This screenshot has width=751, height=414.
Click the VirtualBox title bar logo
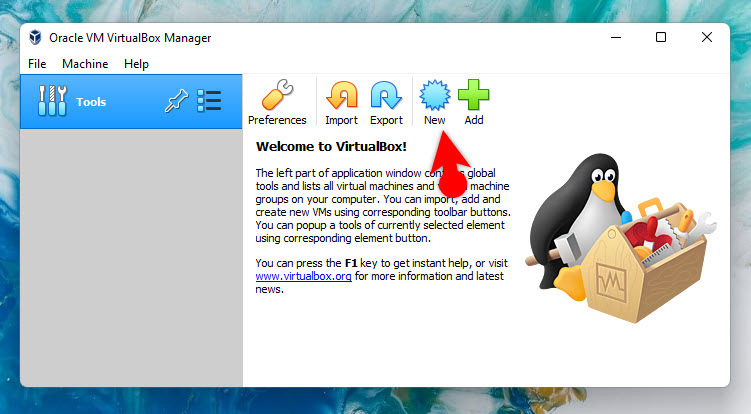35,37
